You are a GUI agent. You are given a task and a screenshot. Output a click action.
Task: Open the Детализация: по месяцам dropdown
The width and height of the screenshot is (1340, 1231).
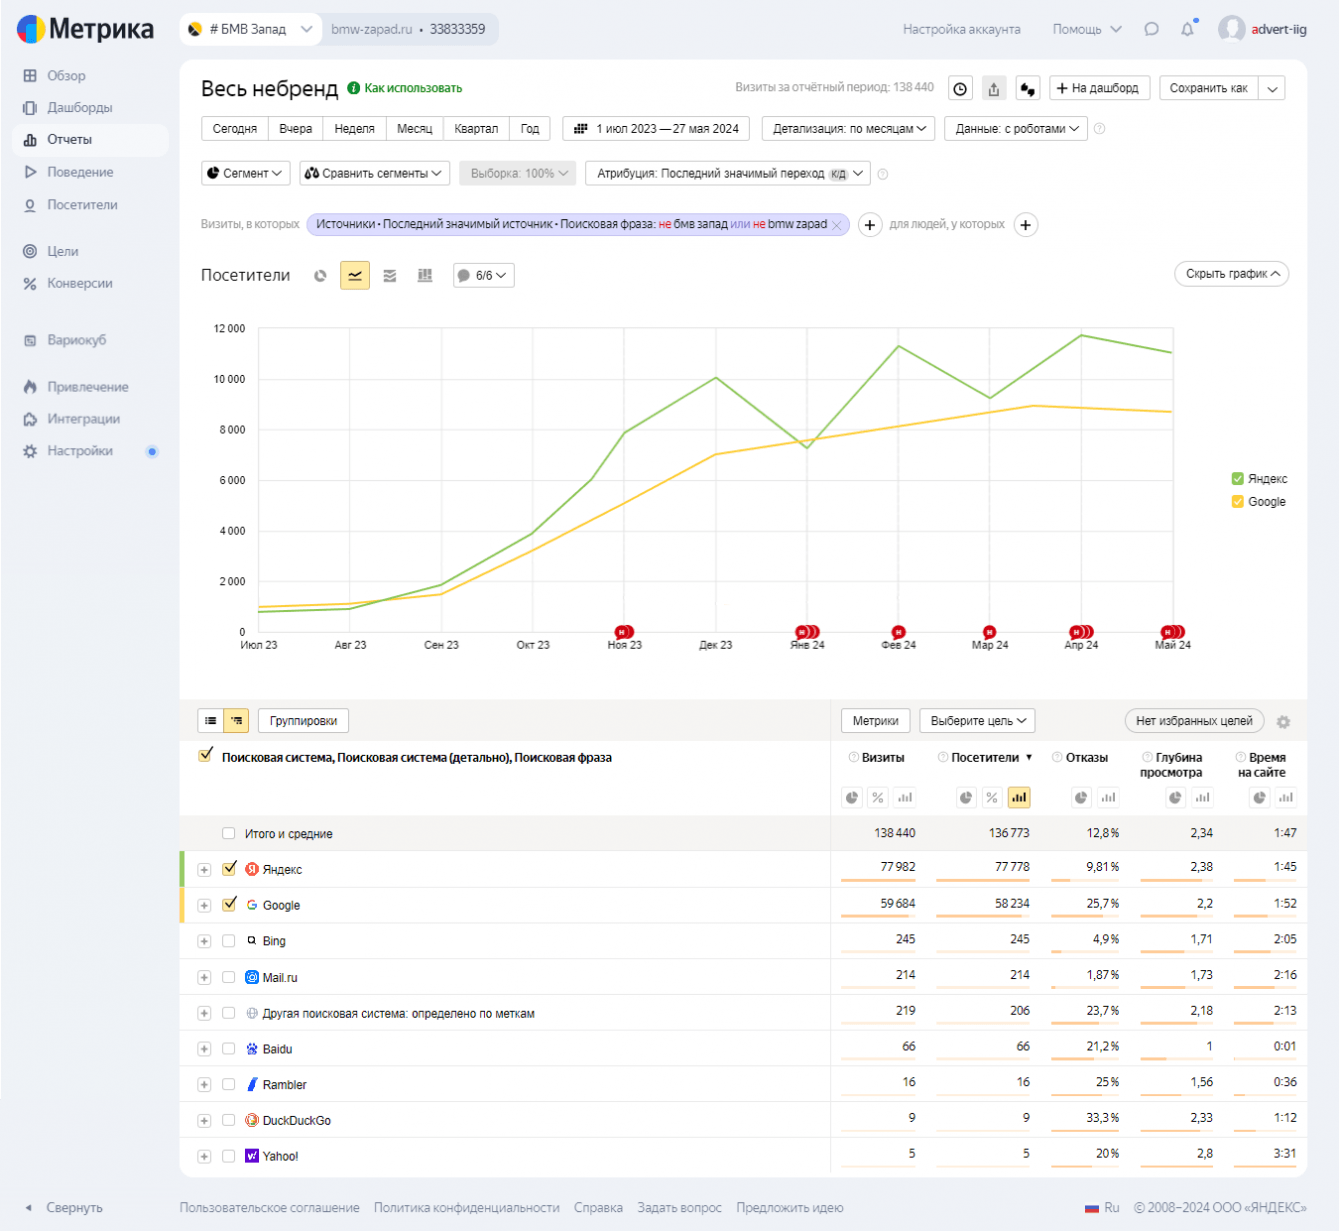tap(849, 129)
